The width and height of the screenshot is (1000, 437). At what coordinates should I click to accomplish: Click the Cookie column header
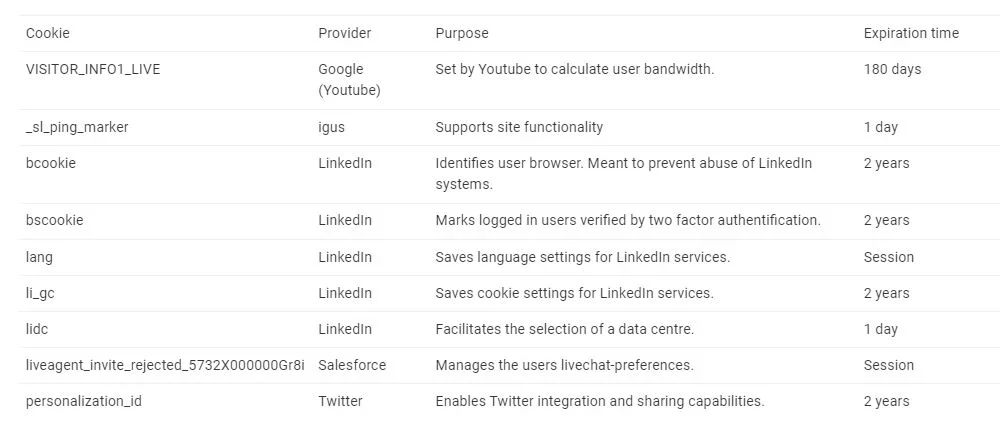tap(48, 33)
